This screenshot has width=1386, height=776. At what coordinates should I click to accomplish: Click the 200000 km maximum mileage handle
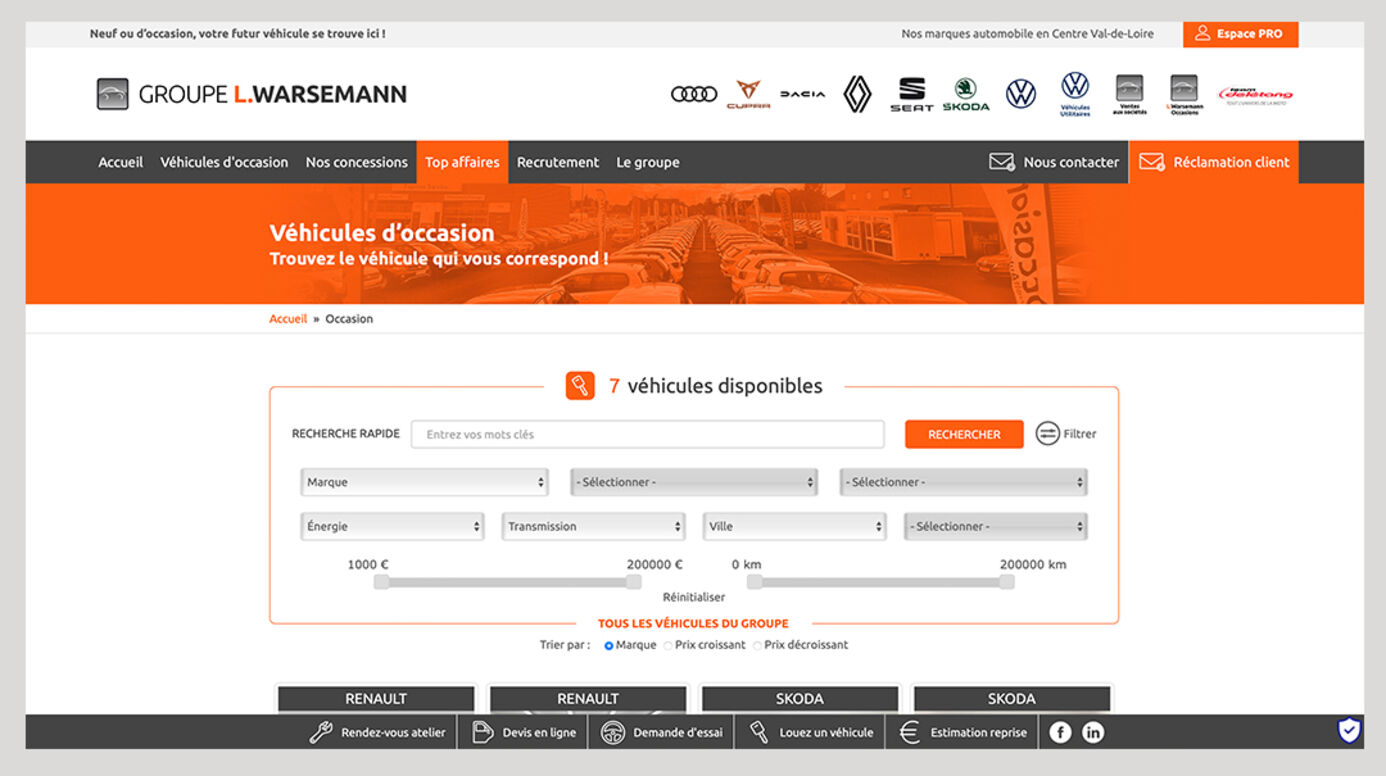pos(1006,582)
